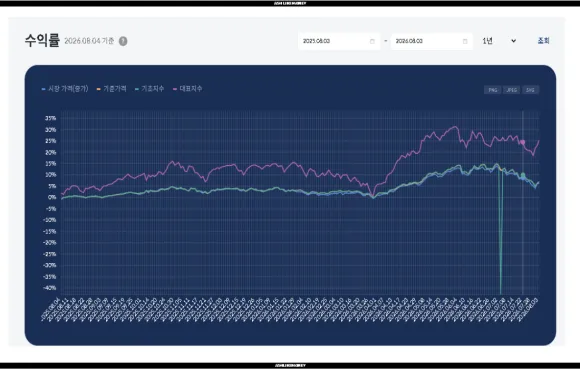Open the start date calendar icon
The image size is (580, 369).
click(372, 41)
